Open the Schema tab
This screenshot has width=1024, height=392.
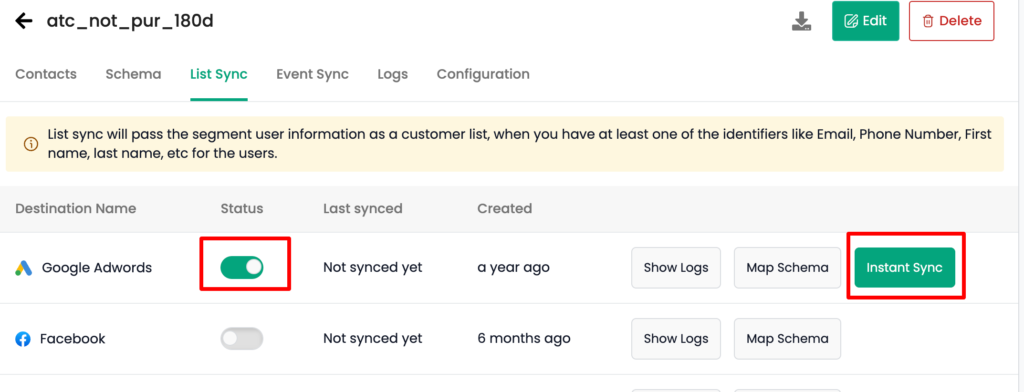(x=133, y=74)
